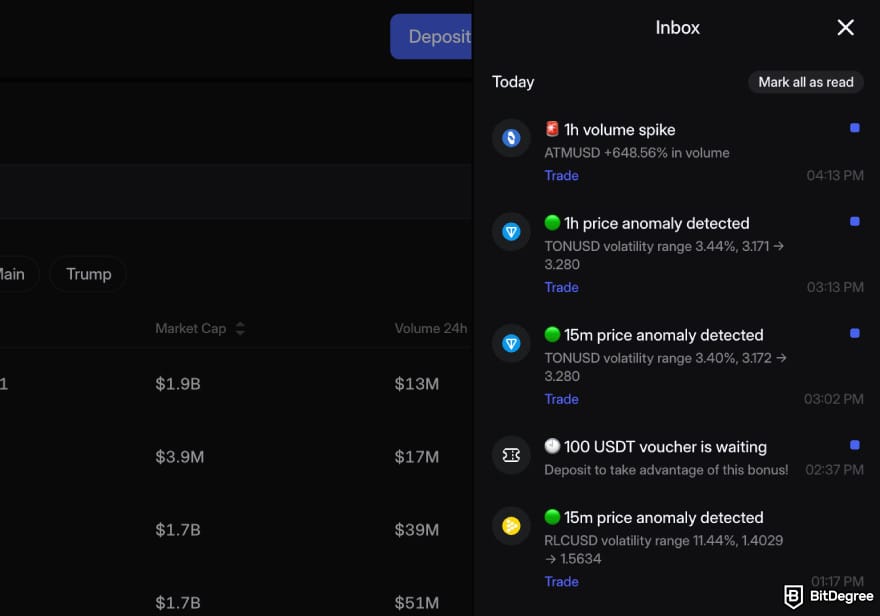
Task: Click the $39M volume cell
Action: 416,530
